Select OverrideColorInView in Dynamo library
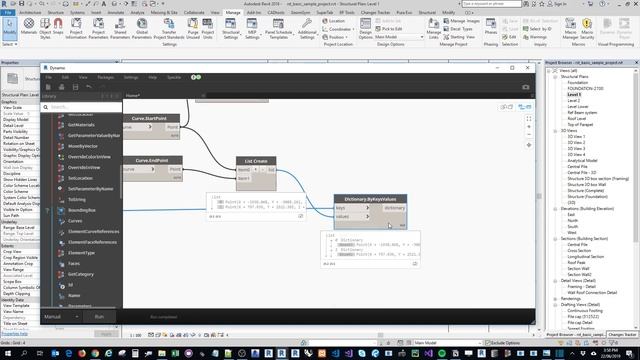This screenshot has height=360, width=640. 89,157
